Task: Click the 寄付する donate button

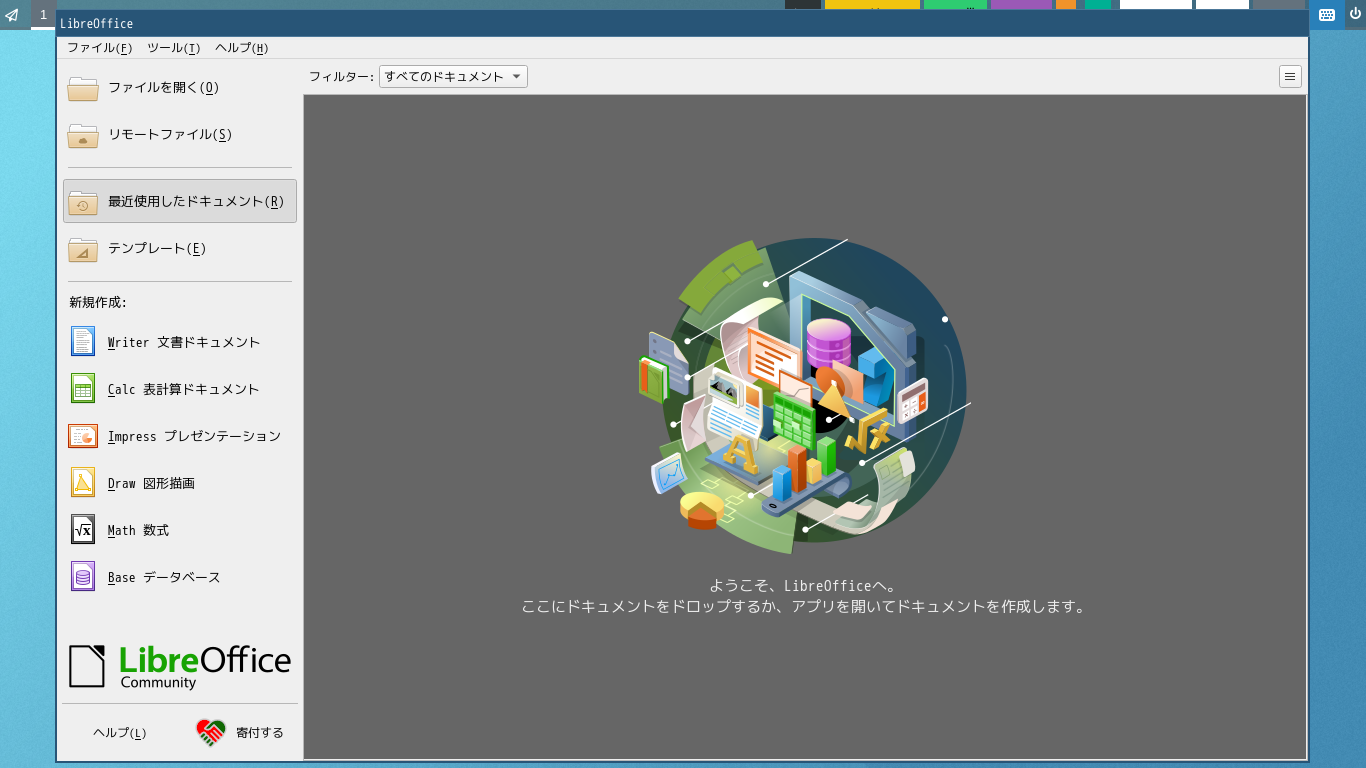Action: pos(240,733)
